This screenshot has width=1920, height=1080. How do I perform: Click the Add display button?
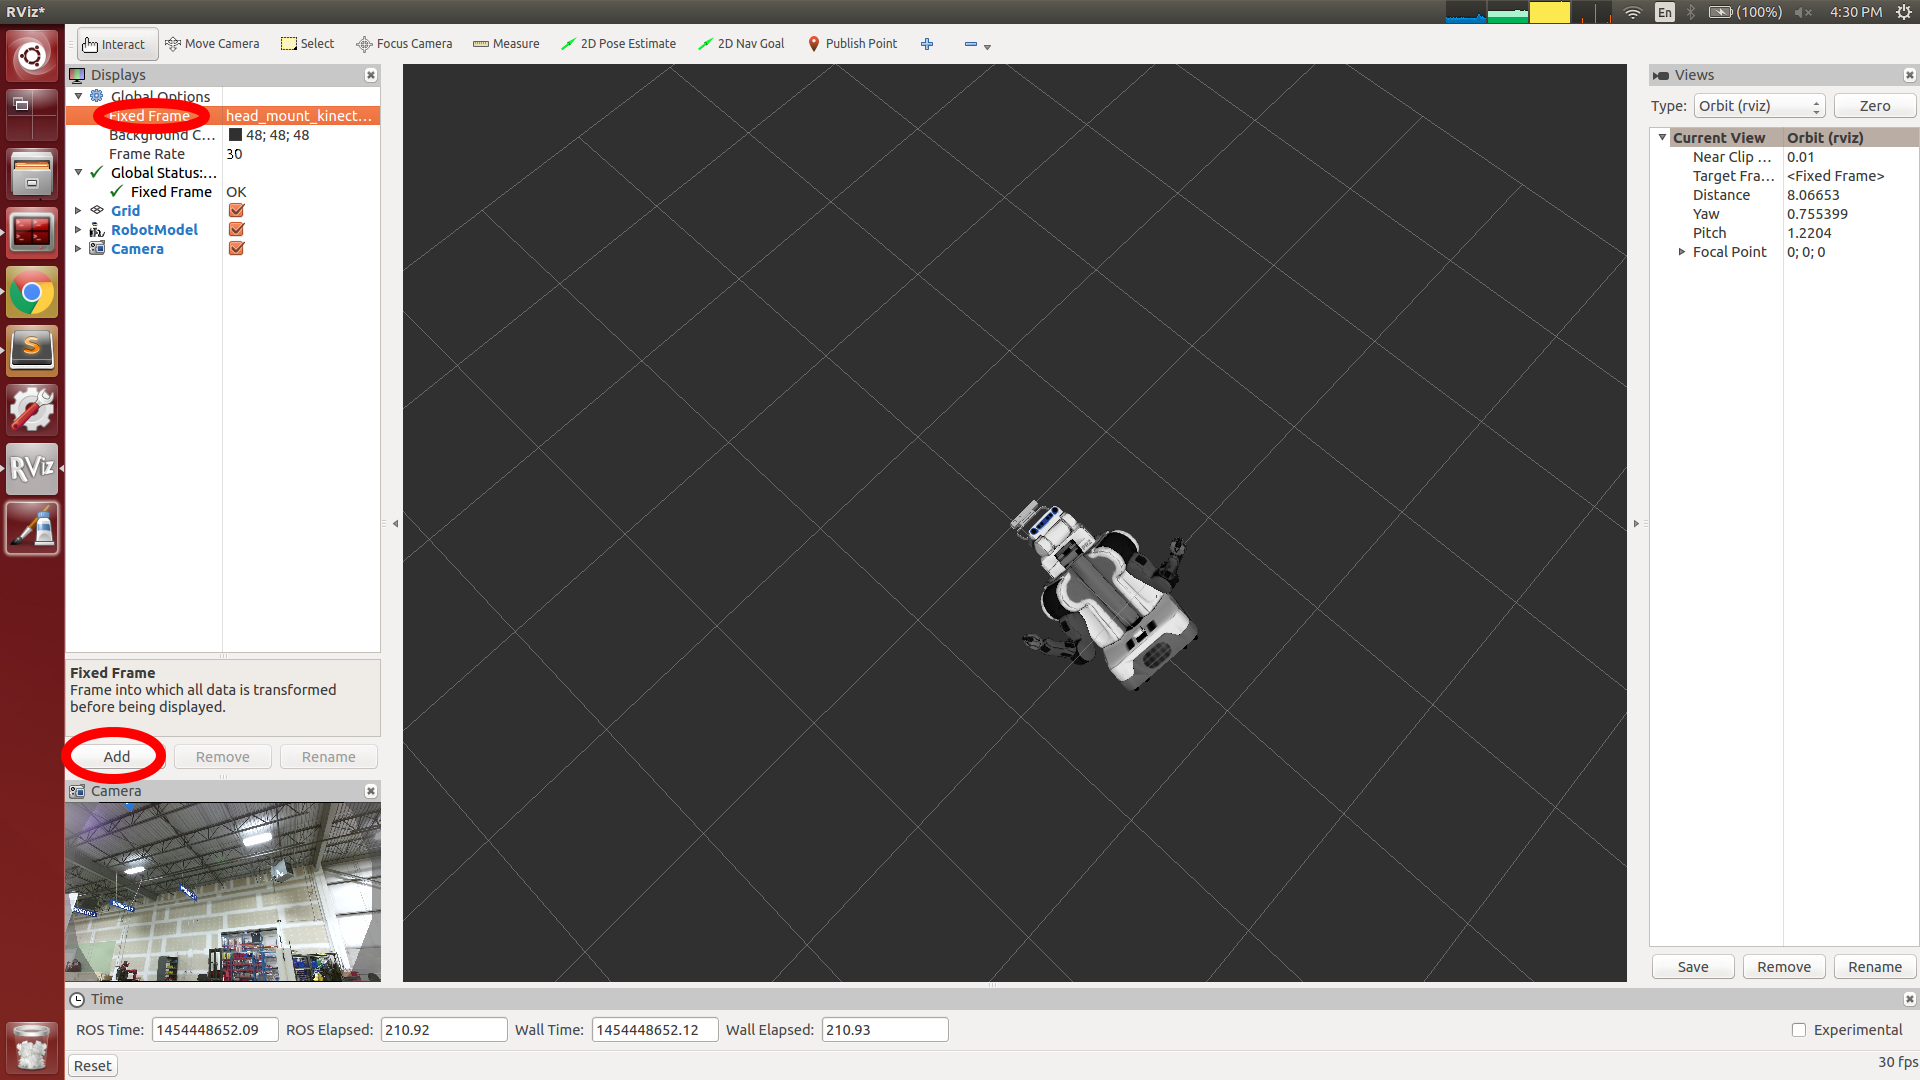116,756
